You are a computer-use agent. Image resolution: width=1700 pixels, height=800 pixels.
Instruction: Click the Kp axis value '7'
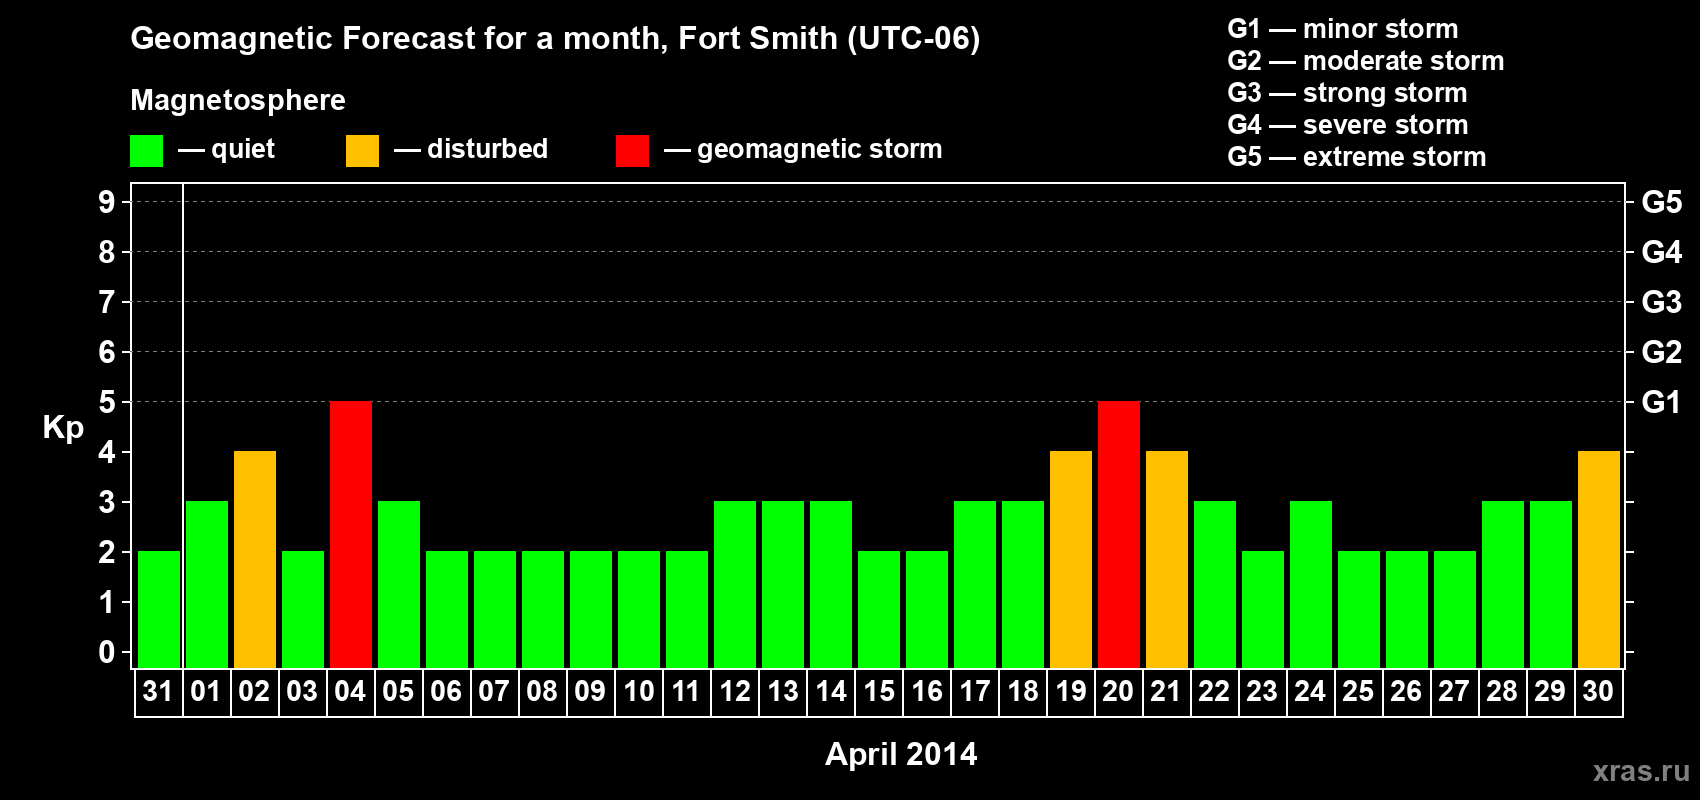[107, 302]
